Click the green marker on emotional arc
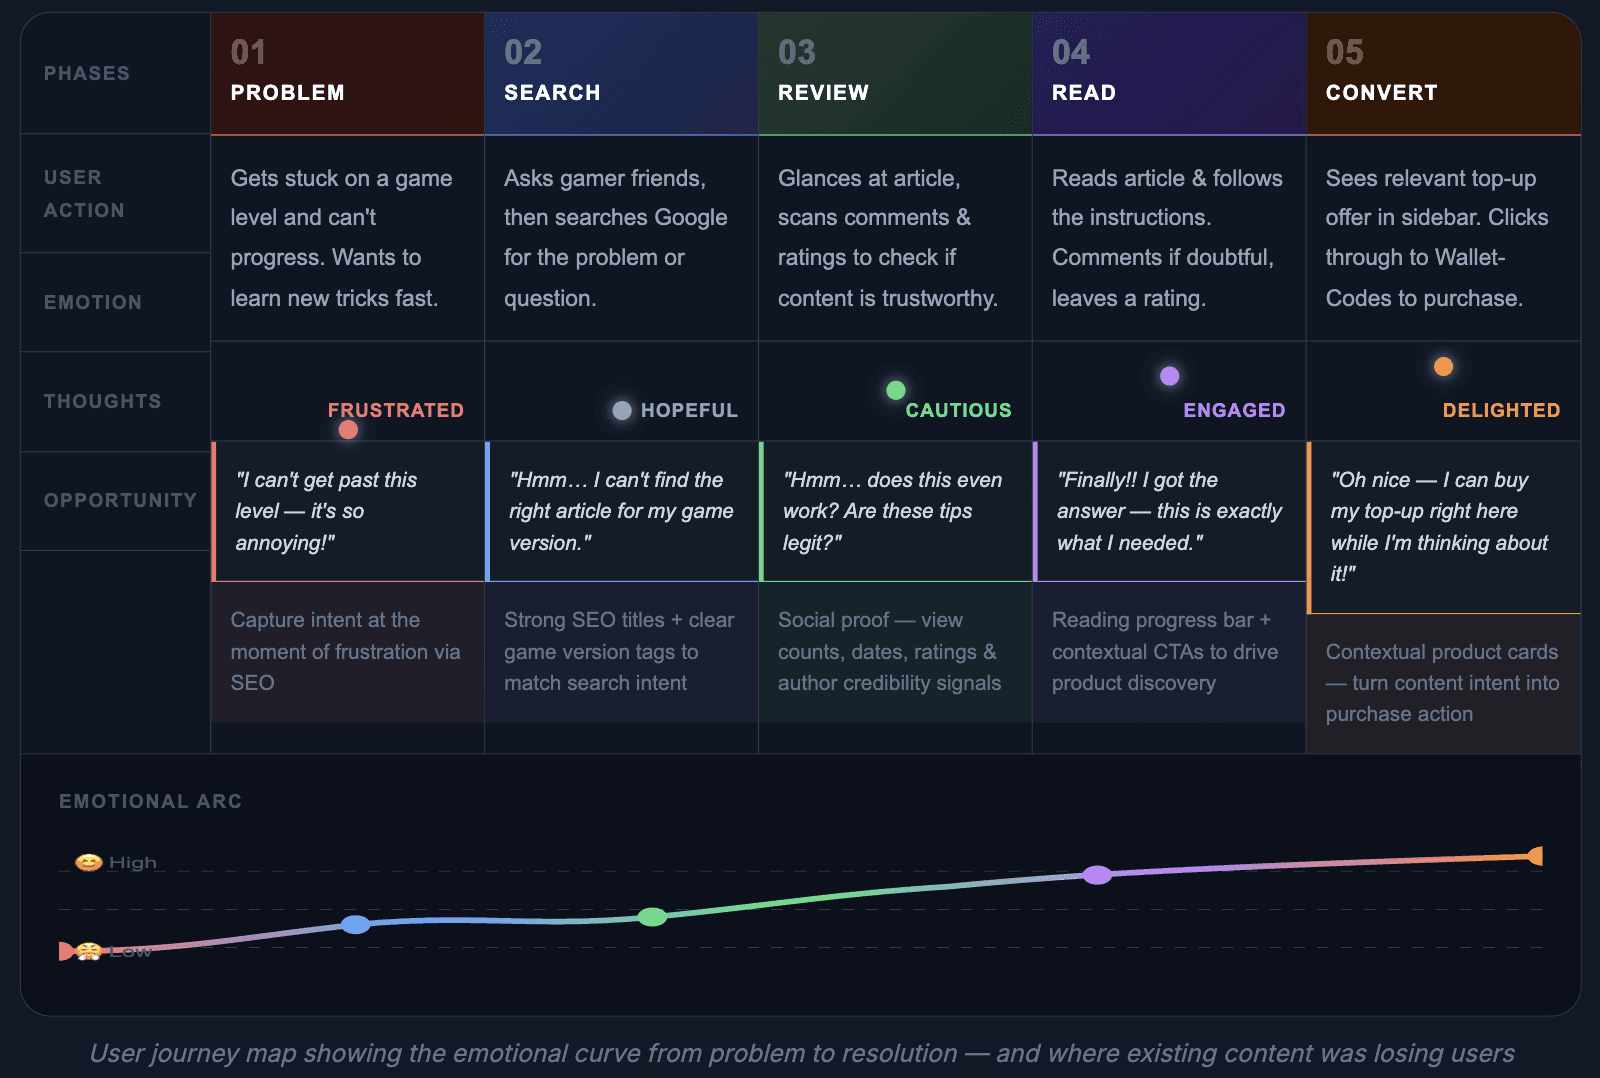This screenshot has width=1600, height=1078. [x=652, y=917]
